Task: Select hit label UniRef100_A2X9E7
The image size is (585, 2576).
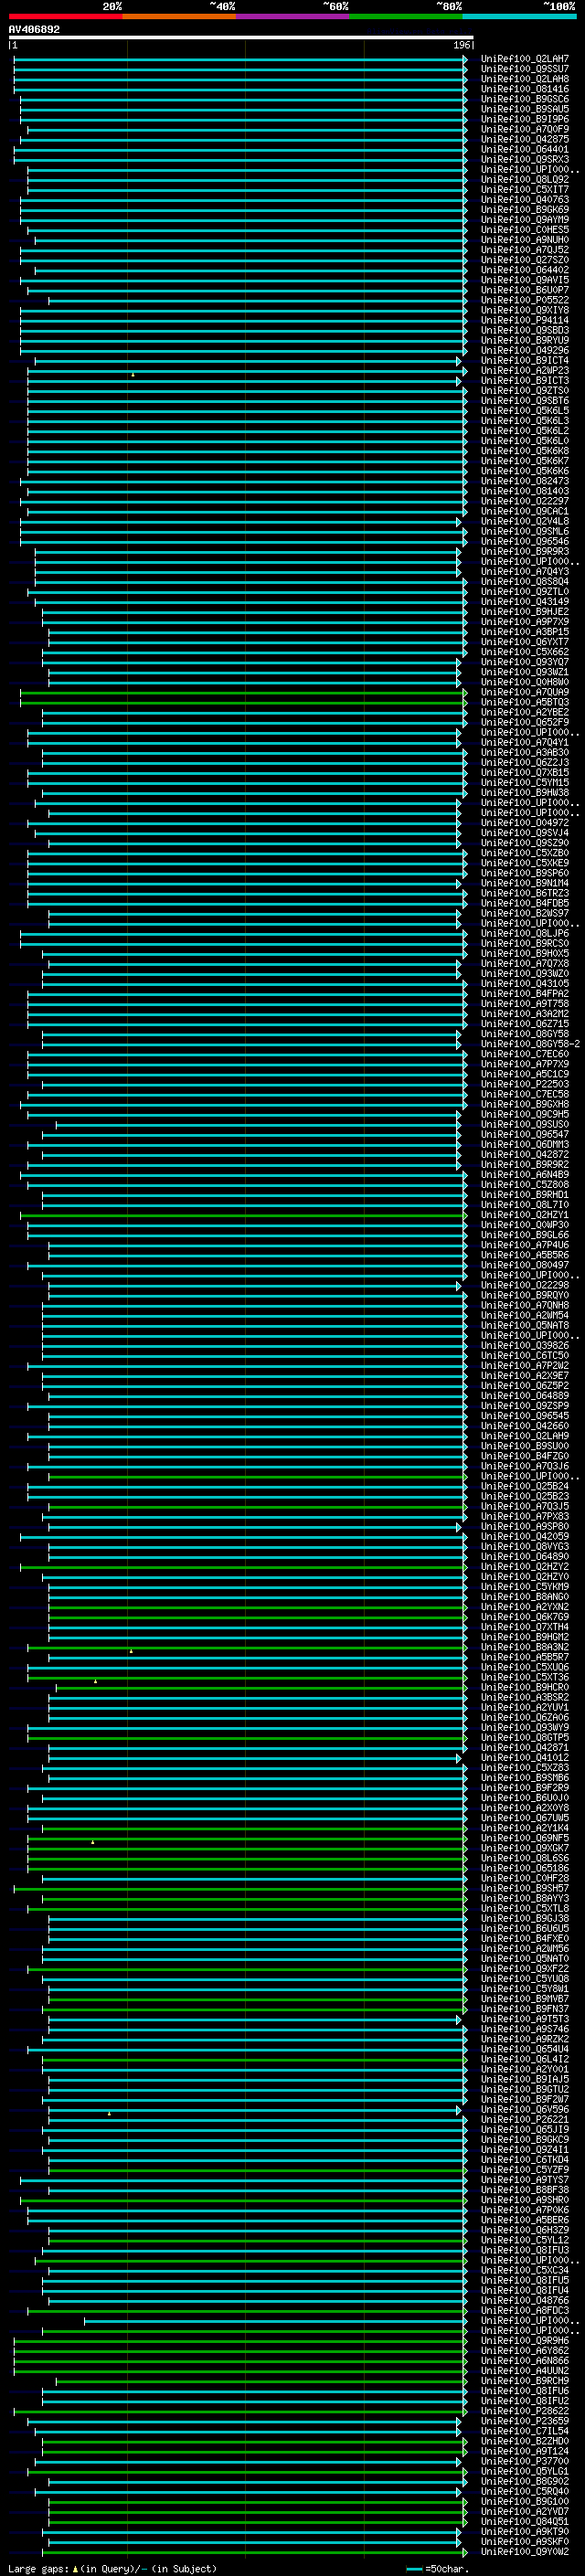Action: [525, 1377]
